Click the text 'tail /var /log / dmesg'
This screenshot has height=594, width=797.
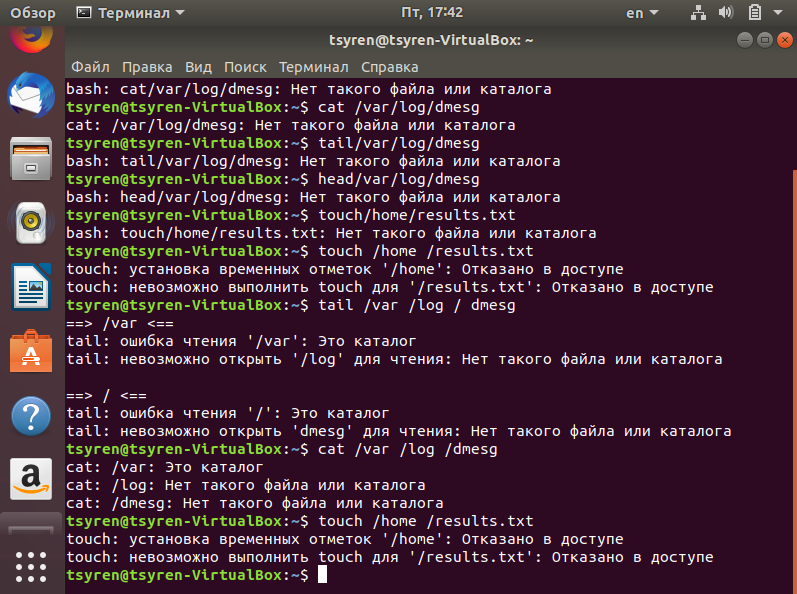tap(417, 305)
